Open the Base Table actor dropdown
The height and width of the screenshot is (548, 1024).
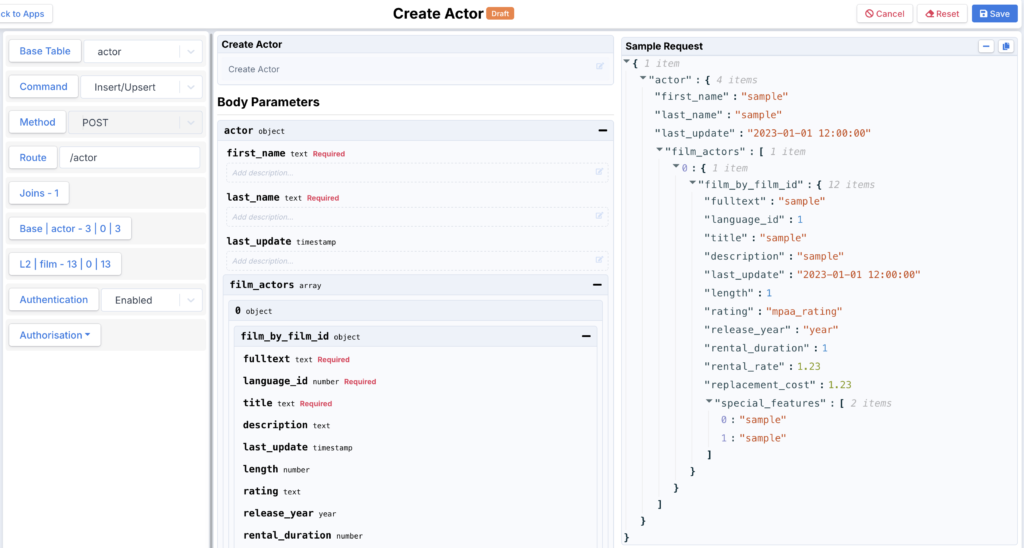point(190,51)
